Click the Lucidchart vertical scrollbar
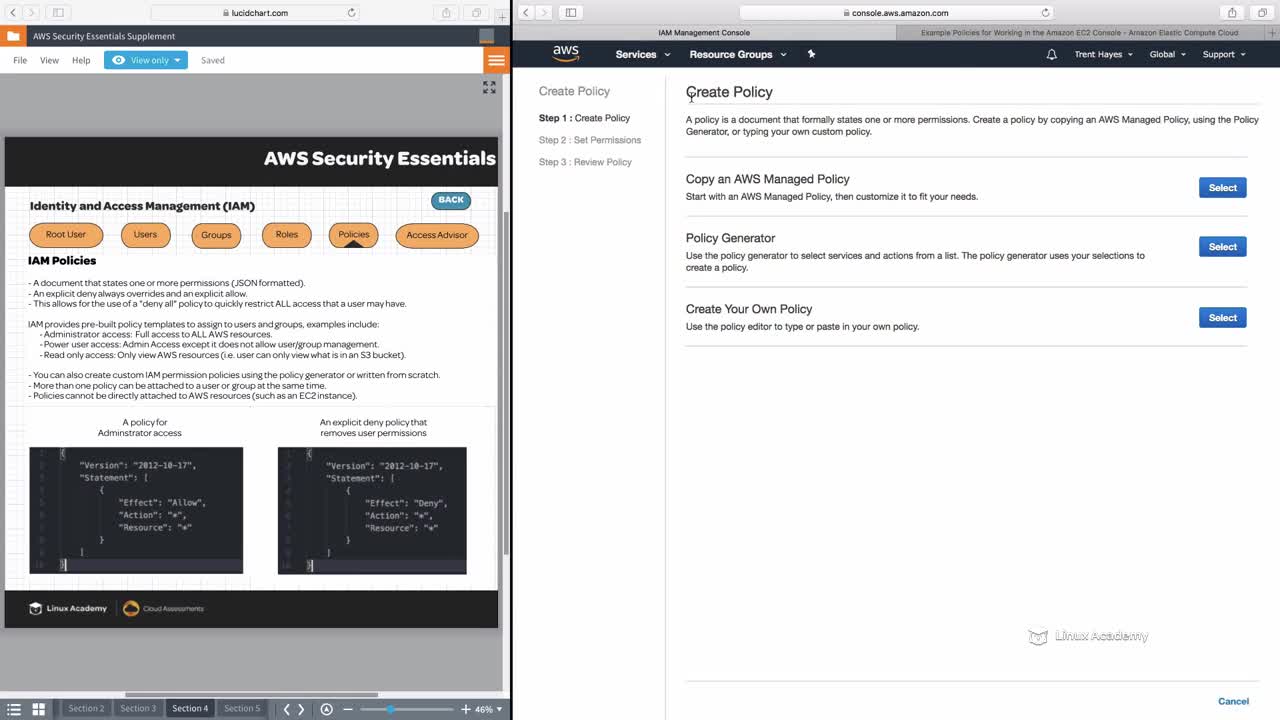The image size is (1280, 720). click(x=506, y=382)
